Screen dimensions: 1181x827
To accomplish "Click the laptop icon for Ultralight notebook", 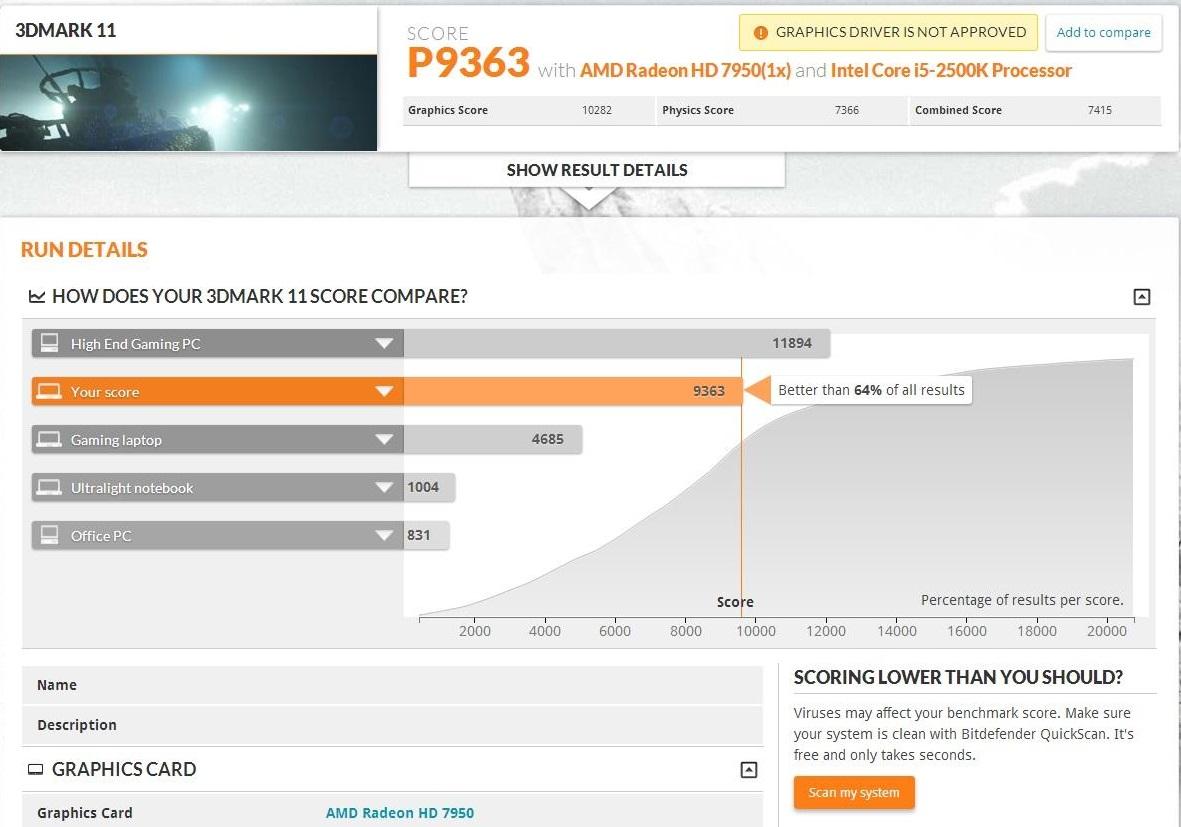I will (x=49, y=488).
